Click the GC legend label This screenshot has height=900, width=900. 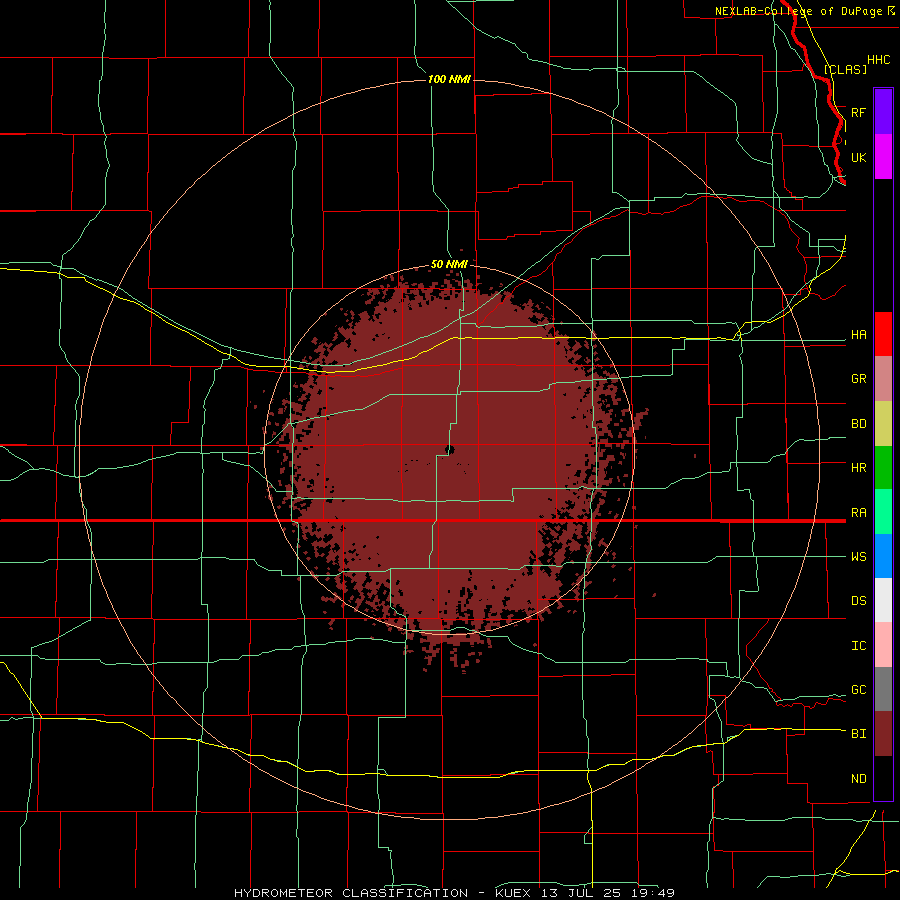click(858, 690)
